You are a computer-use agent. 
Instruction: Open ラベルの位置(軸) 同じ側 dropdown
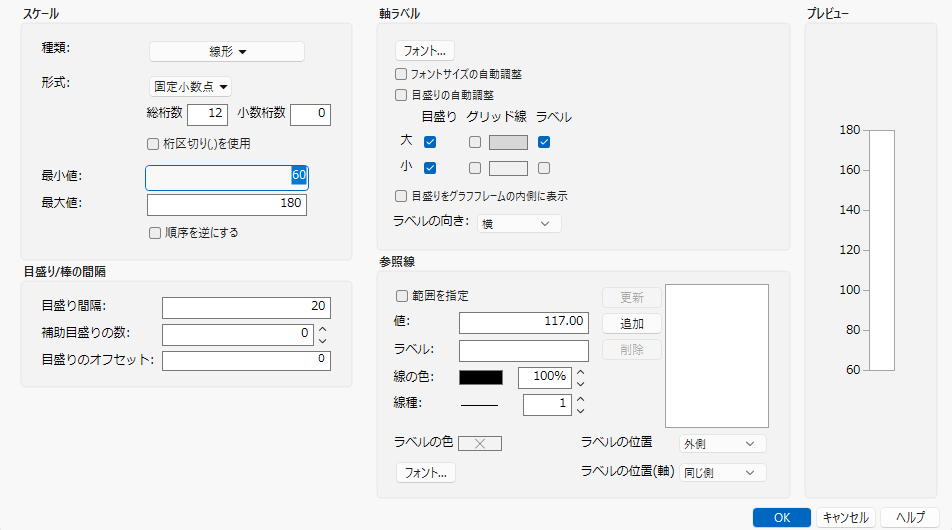pos(722,472)
